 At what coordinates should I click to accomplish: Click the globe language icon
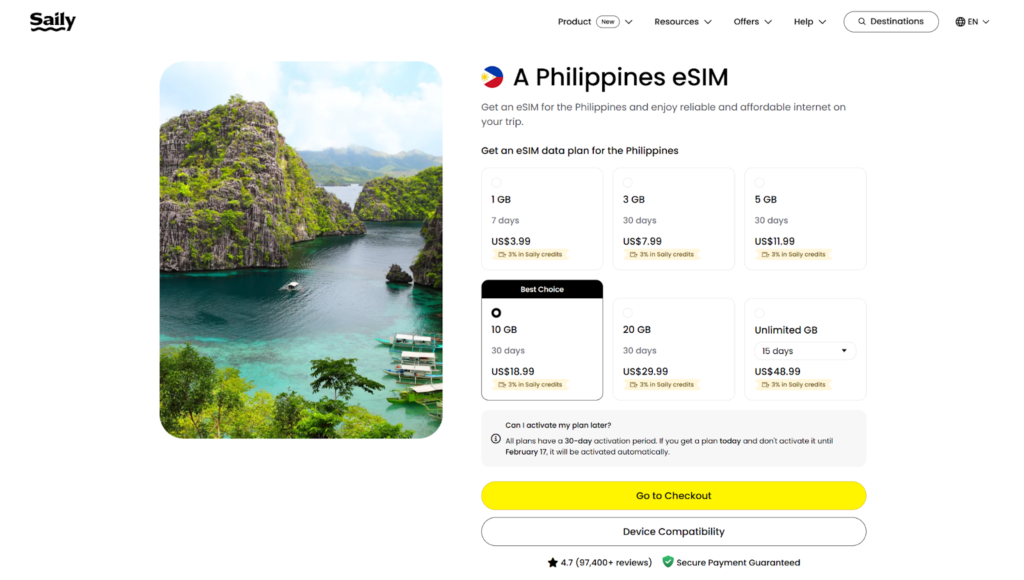[958, 21]
